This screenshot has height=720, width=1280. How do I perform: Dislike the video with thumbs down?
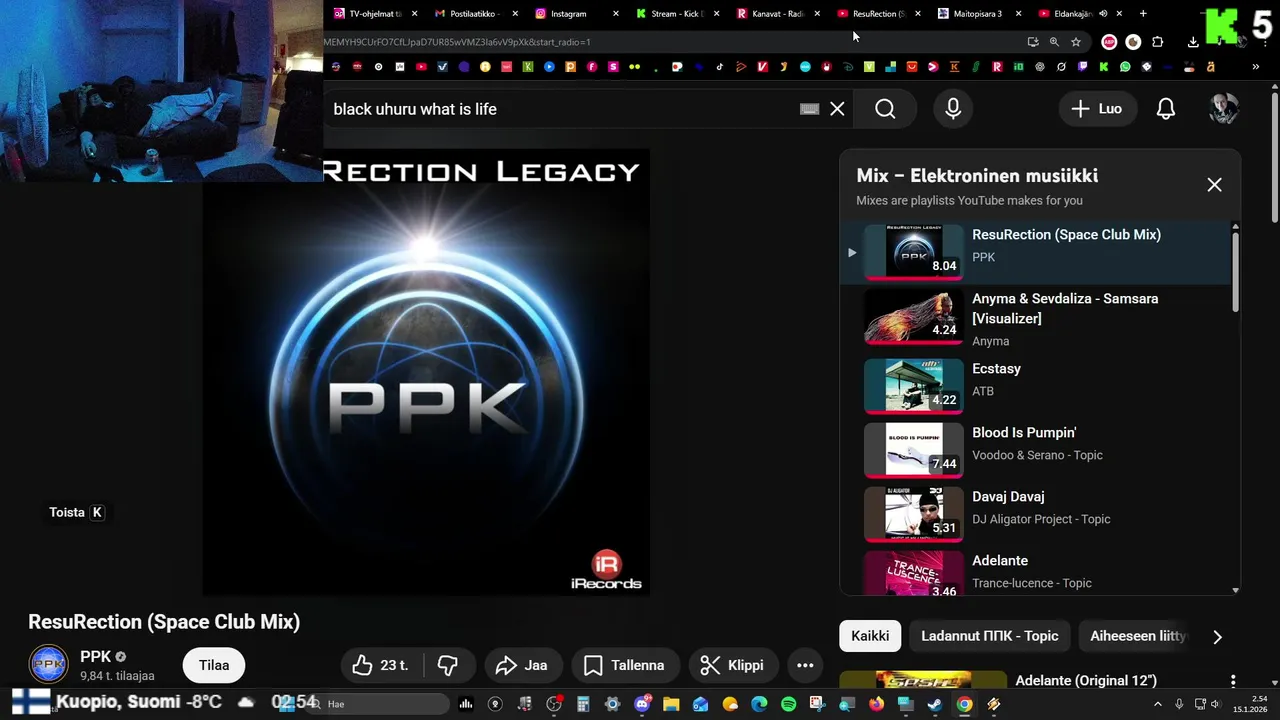click(x=448, y=665)
